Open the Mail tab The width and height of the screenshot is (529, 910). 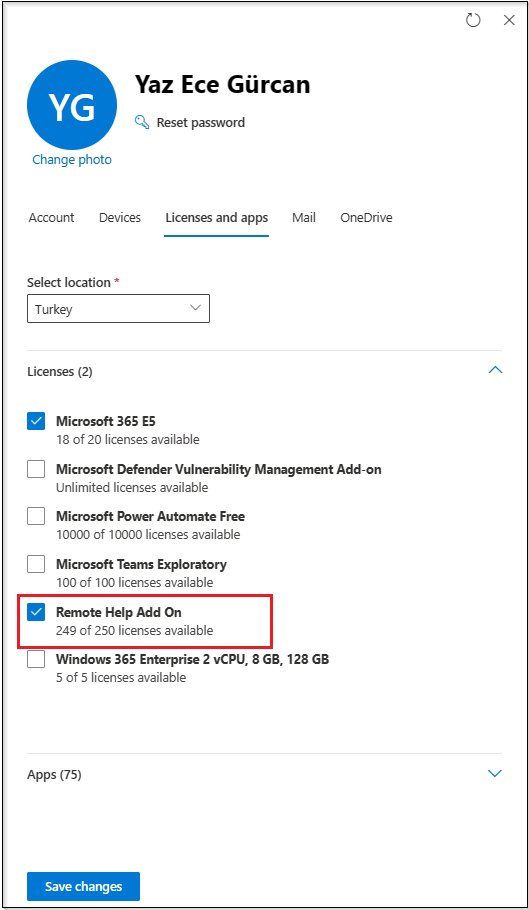coord(304,218)
